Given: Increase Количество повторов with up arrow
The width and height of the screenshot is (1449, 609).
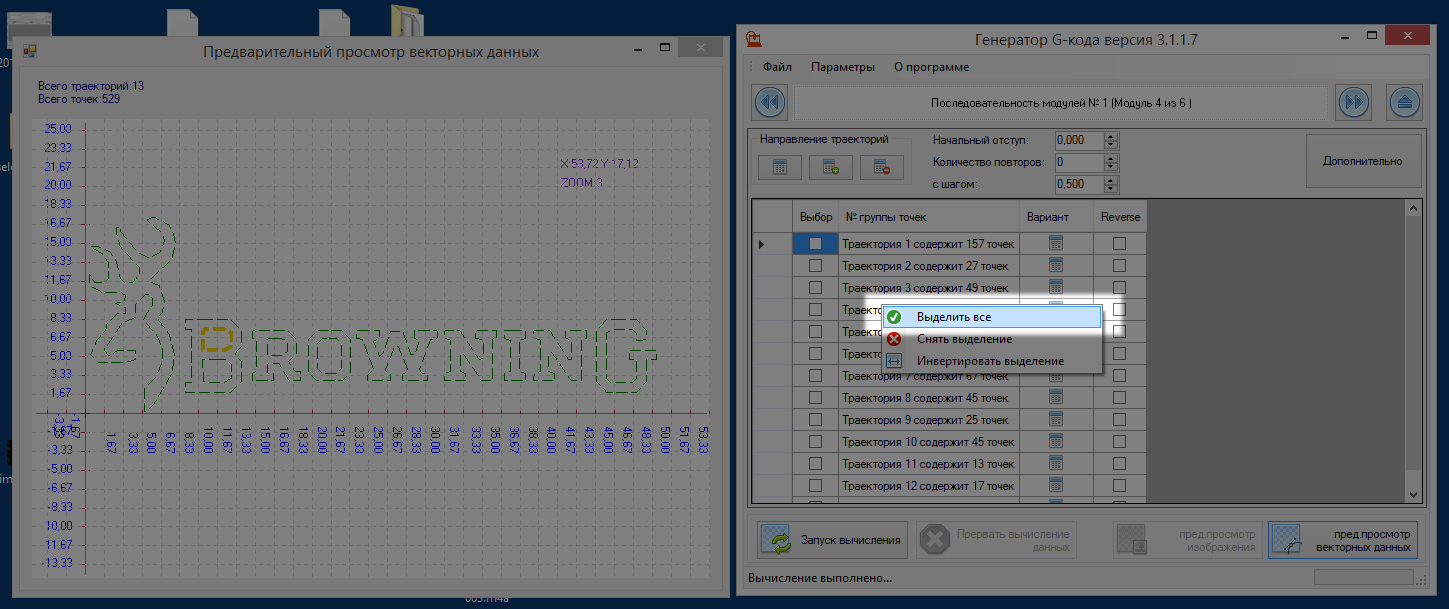Looking at the screenshot, I should click(1110, 158).
